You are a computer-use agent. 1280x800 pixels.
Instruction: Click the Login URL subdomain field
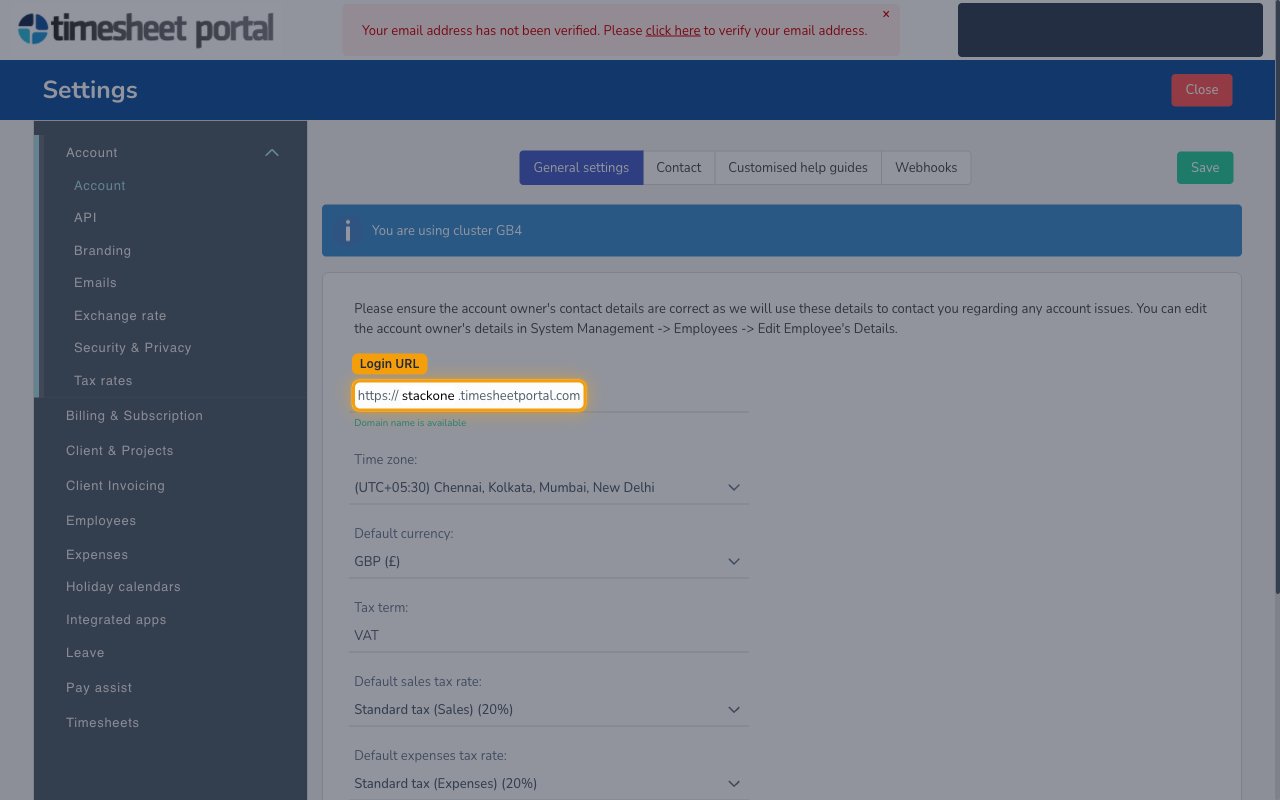[428, 396]
